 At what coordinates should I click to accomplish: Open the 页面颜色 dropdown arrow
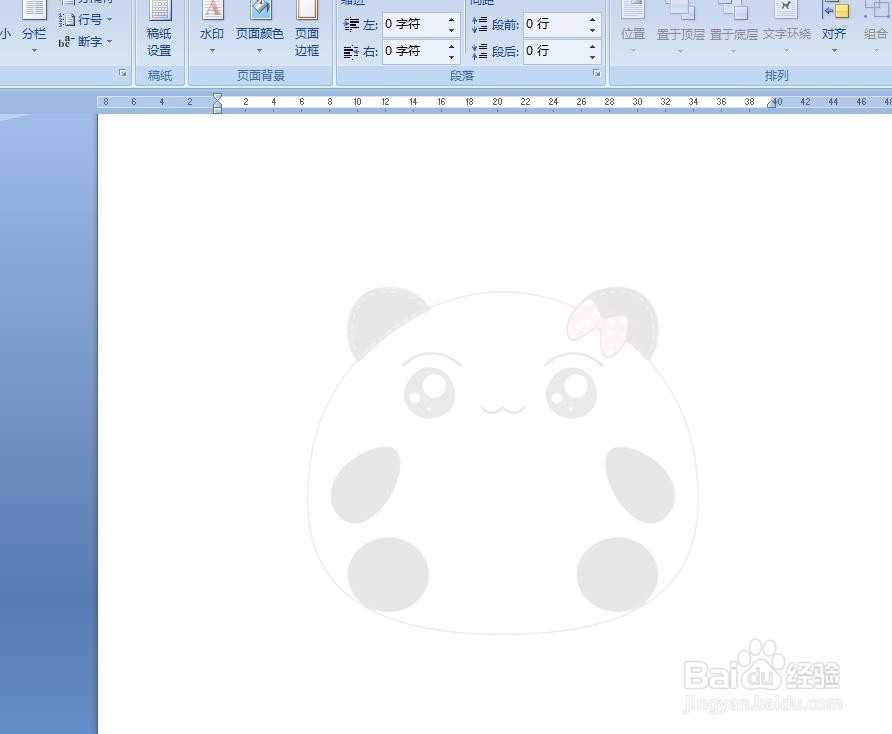coord(259,51)
